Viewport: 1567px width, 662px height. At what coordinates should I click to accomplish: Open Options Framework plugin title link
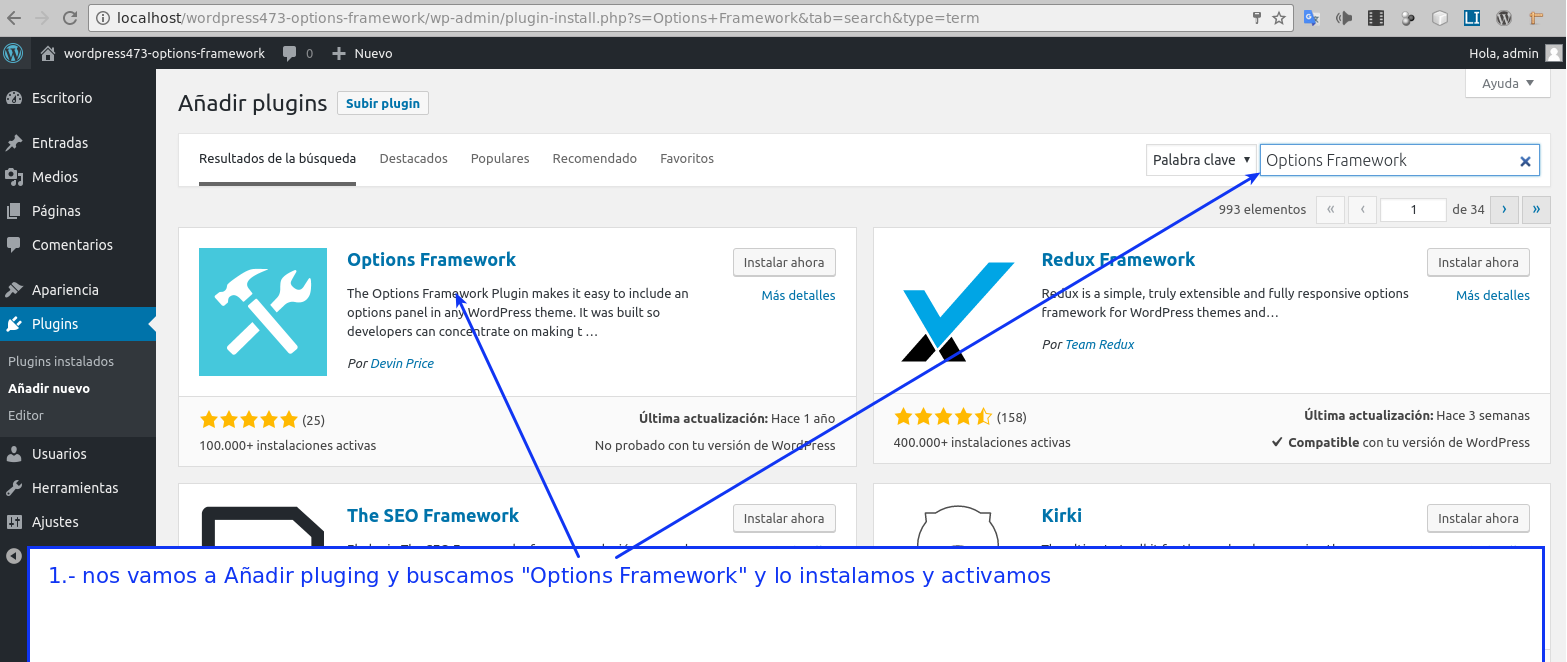pyautogui.click(x=431, y=259)
